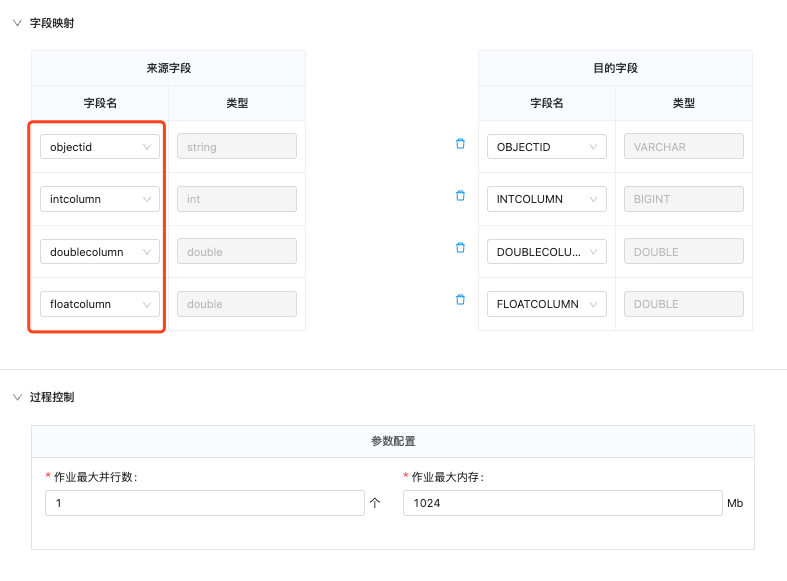Collapse the 字段映射 section
787x581 pixels.
(17, 23)
